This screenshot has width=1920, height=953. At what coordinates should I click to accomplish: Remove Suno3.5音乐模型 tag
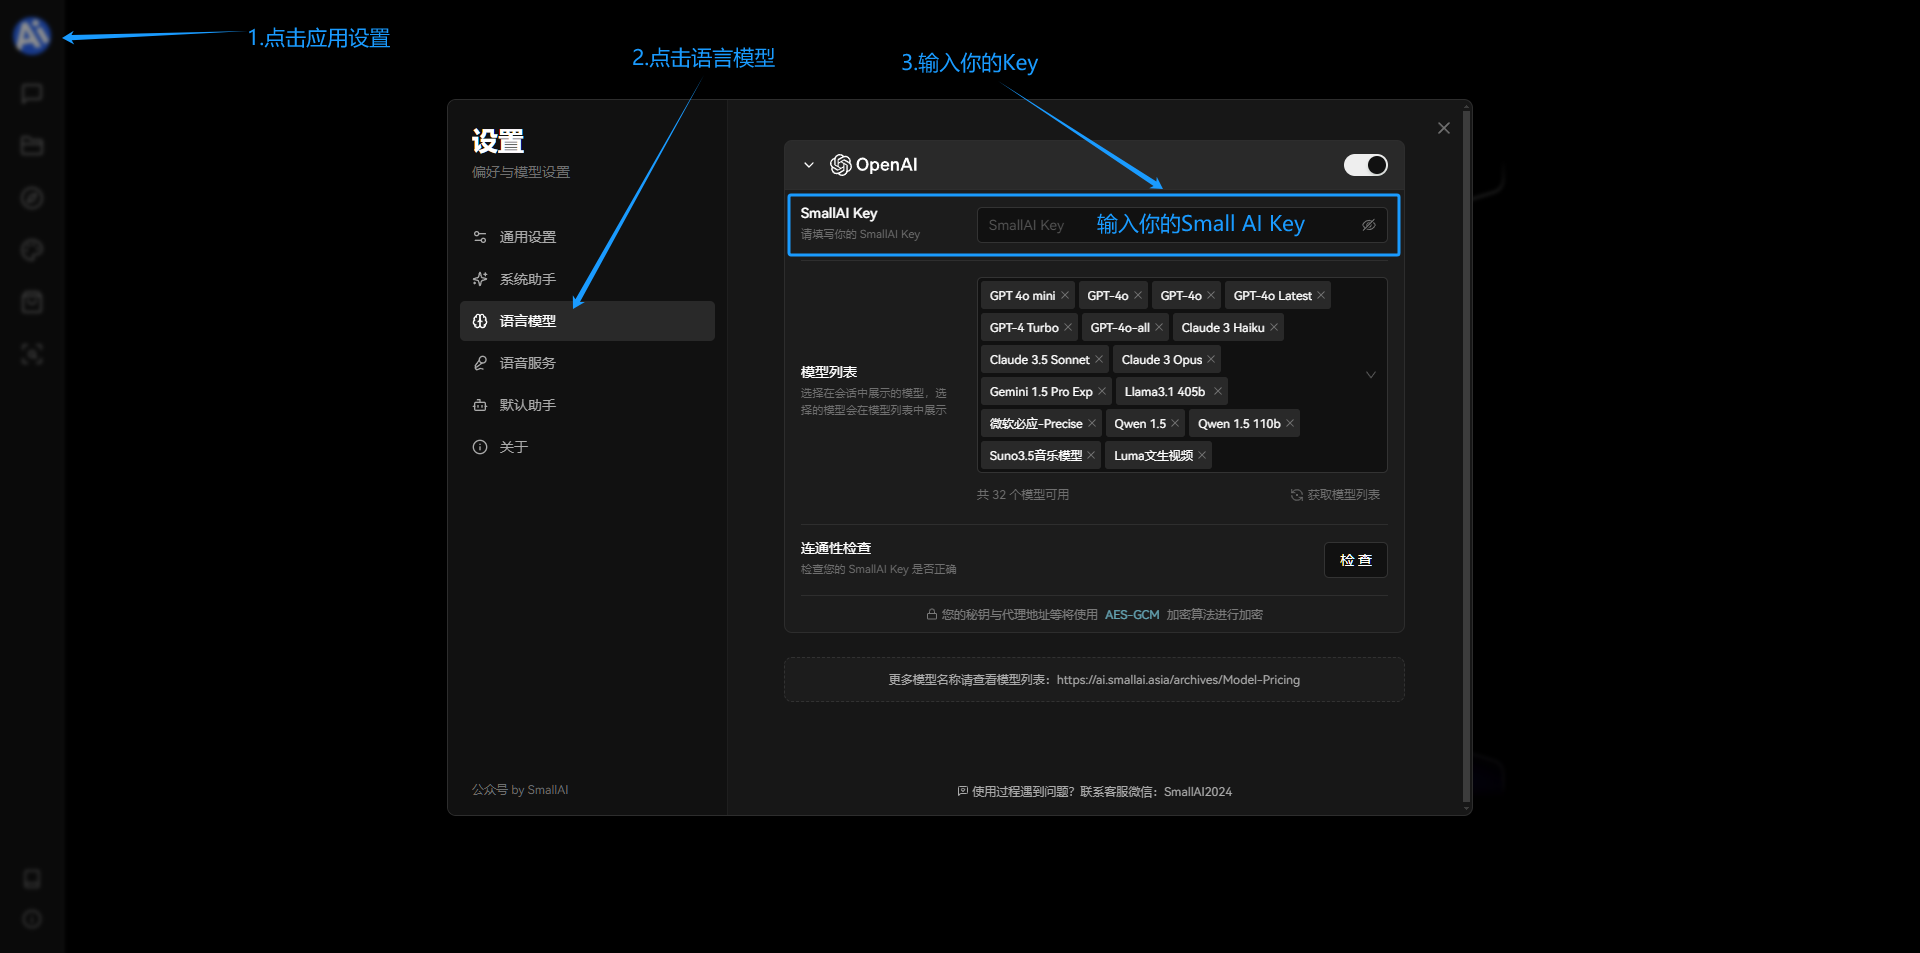(x=1091, y=456)
